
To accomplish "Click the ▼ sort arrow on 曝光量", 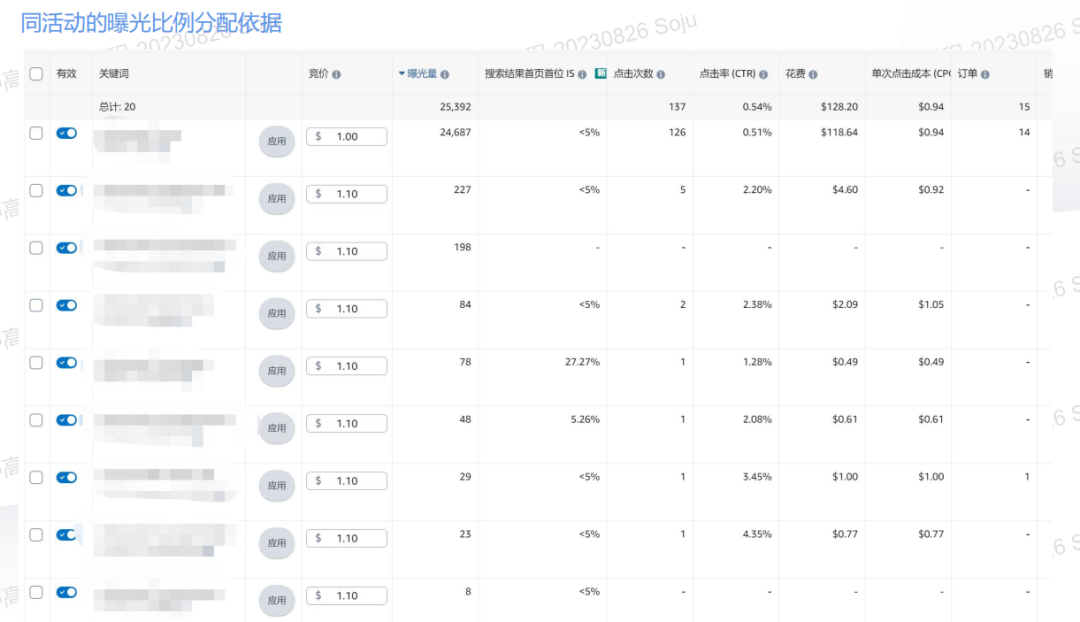I will click(x=404, y=74).
